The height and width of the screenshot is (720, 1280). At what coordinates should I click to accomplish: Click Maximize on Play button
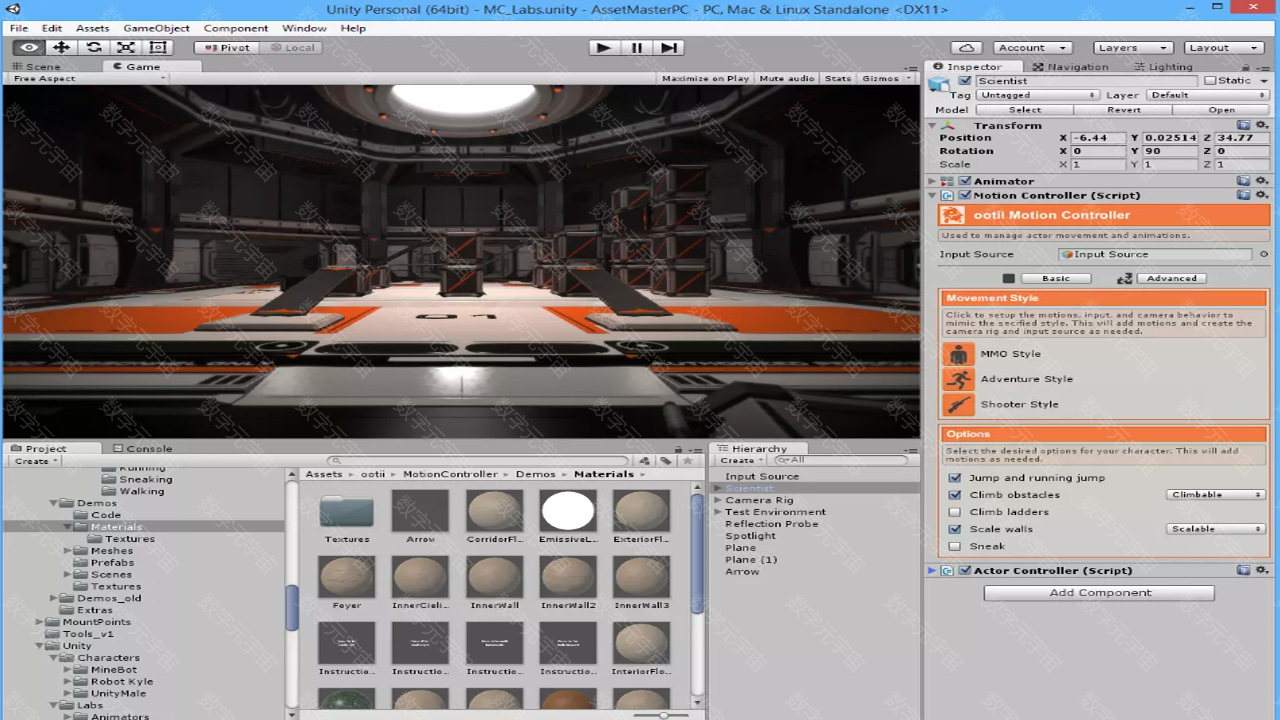pyautogui.click(x=705, y=78)
